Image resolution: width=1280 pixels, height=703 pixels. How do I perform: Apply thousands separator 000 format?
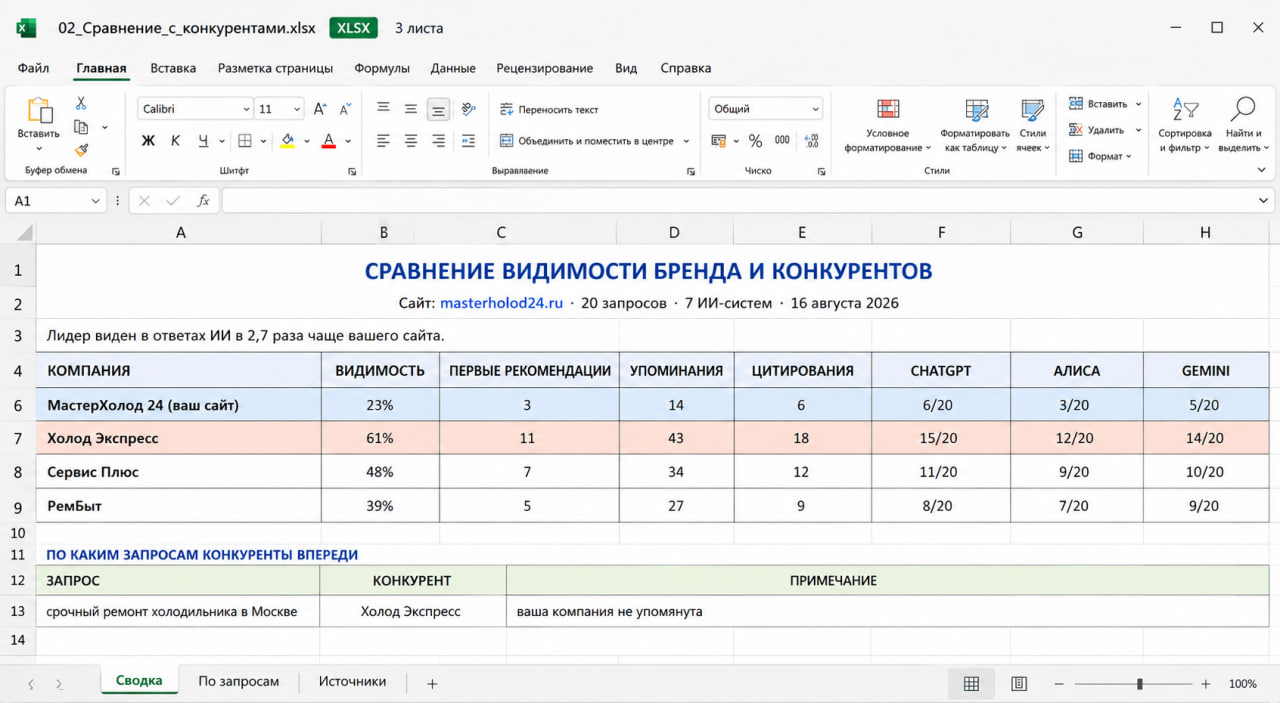coord(782,141)
